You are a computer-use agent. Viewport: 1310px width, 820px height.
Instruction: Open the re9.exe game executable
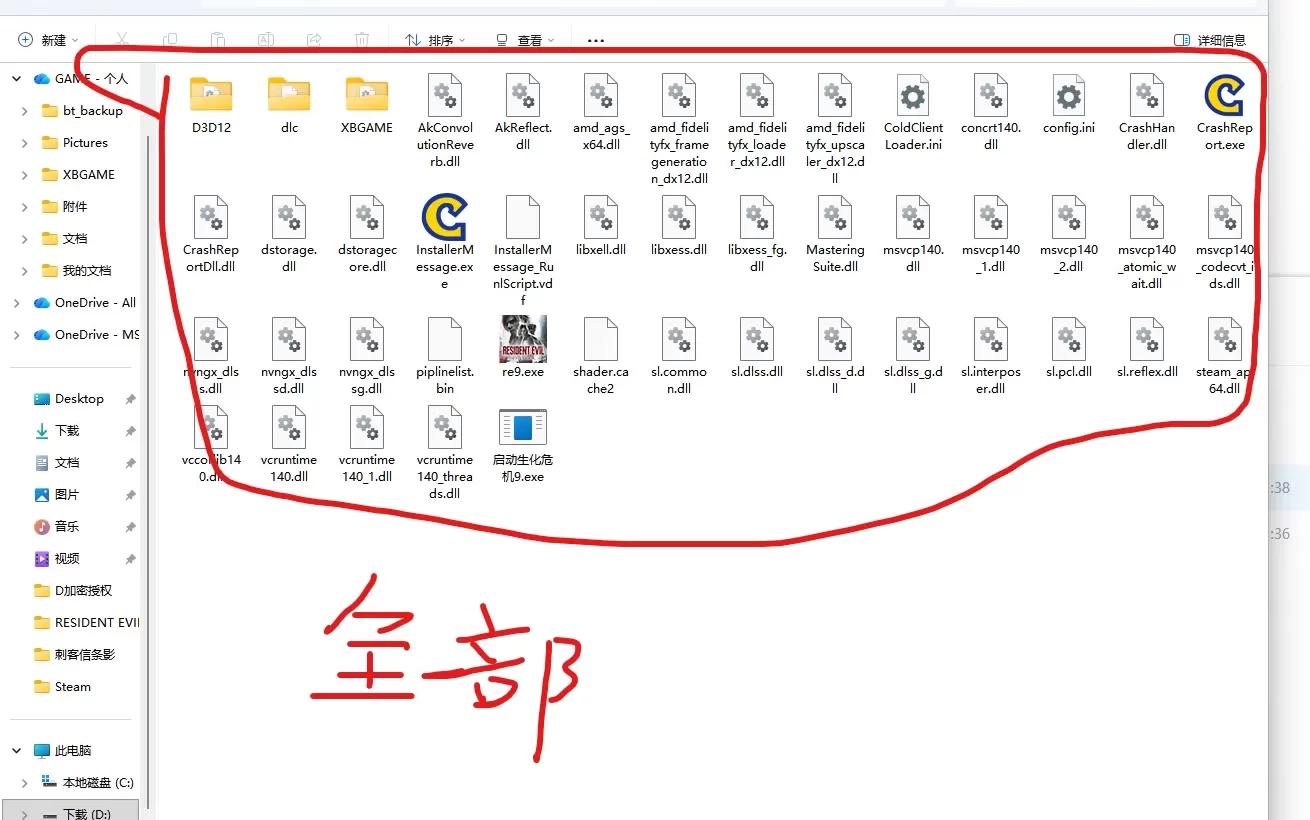point(523,339)
